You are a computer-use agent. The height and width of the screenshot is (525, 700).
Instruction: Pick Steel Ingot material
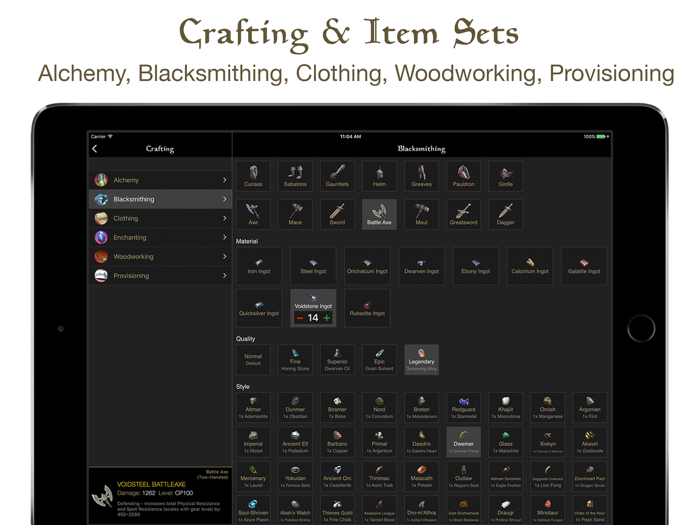click(313, 266)
